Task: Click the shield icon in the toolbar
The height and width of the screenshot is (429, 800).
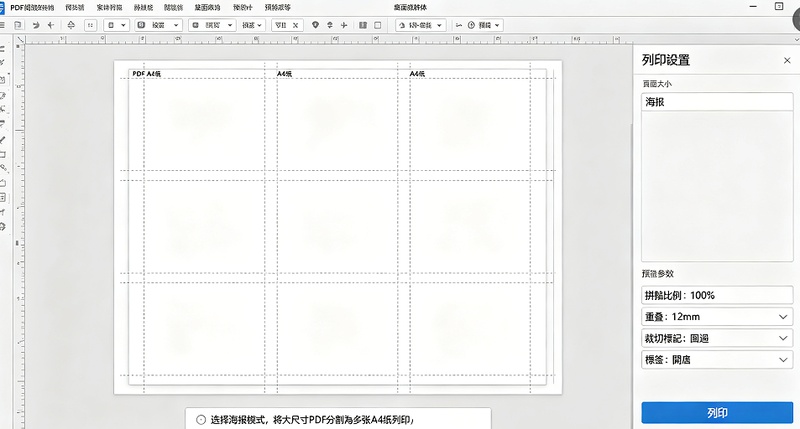Action: coord(315,25)
